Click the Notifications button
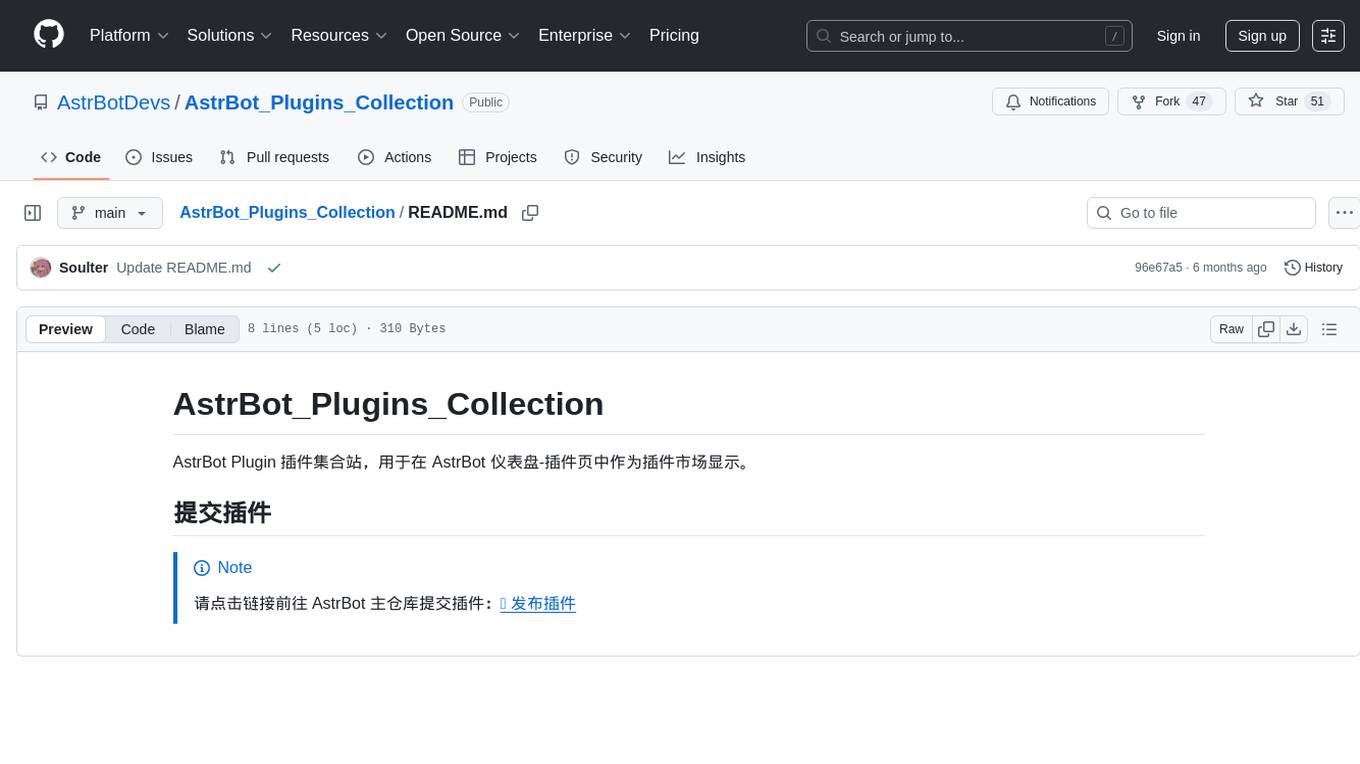Image resolution: width=1360 pixels, height=764 pixels. click(1051, 102)
